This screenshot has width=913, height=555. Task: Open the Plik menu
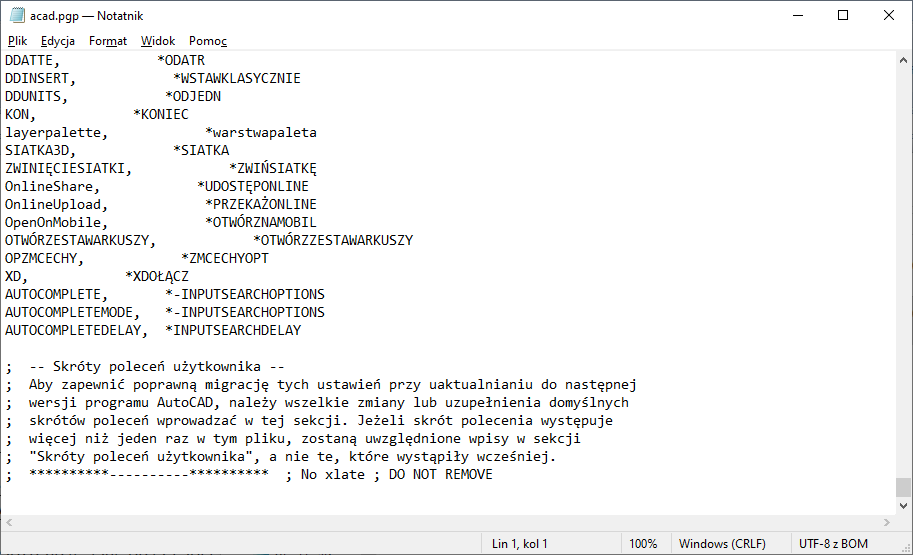tap(18, 41)
